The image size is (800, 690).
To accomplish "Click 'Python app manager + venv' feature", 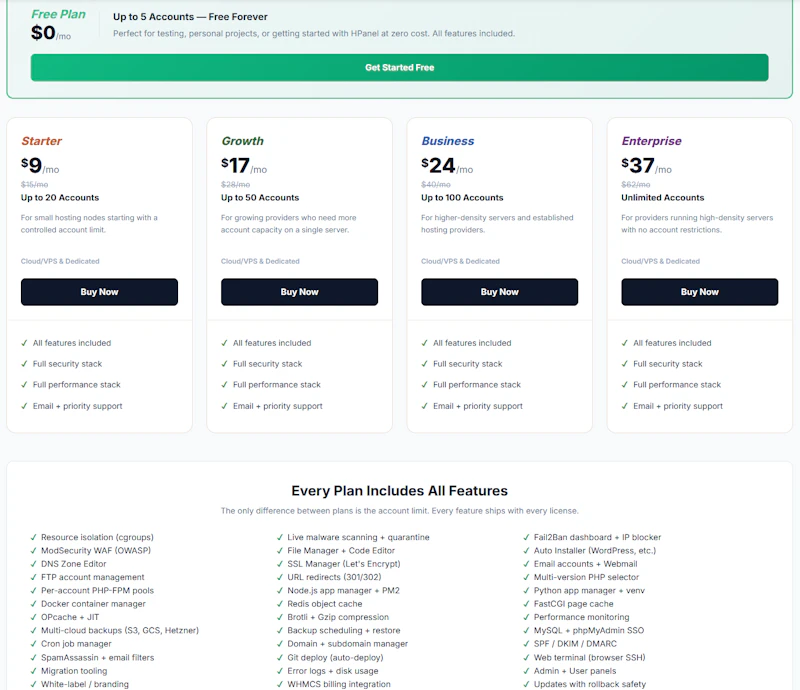I will pyautogui.click(x=589, y=590).
